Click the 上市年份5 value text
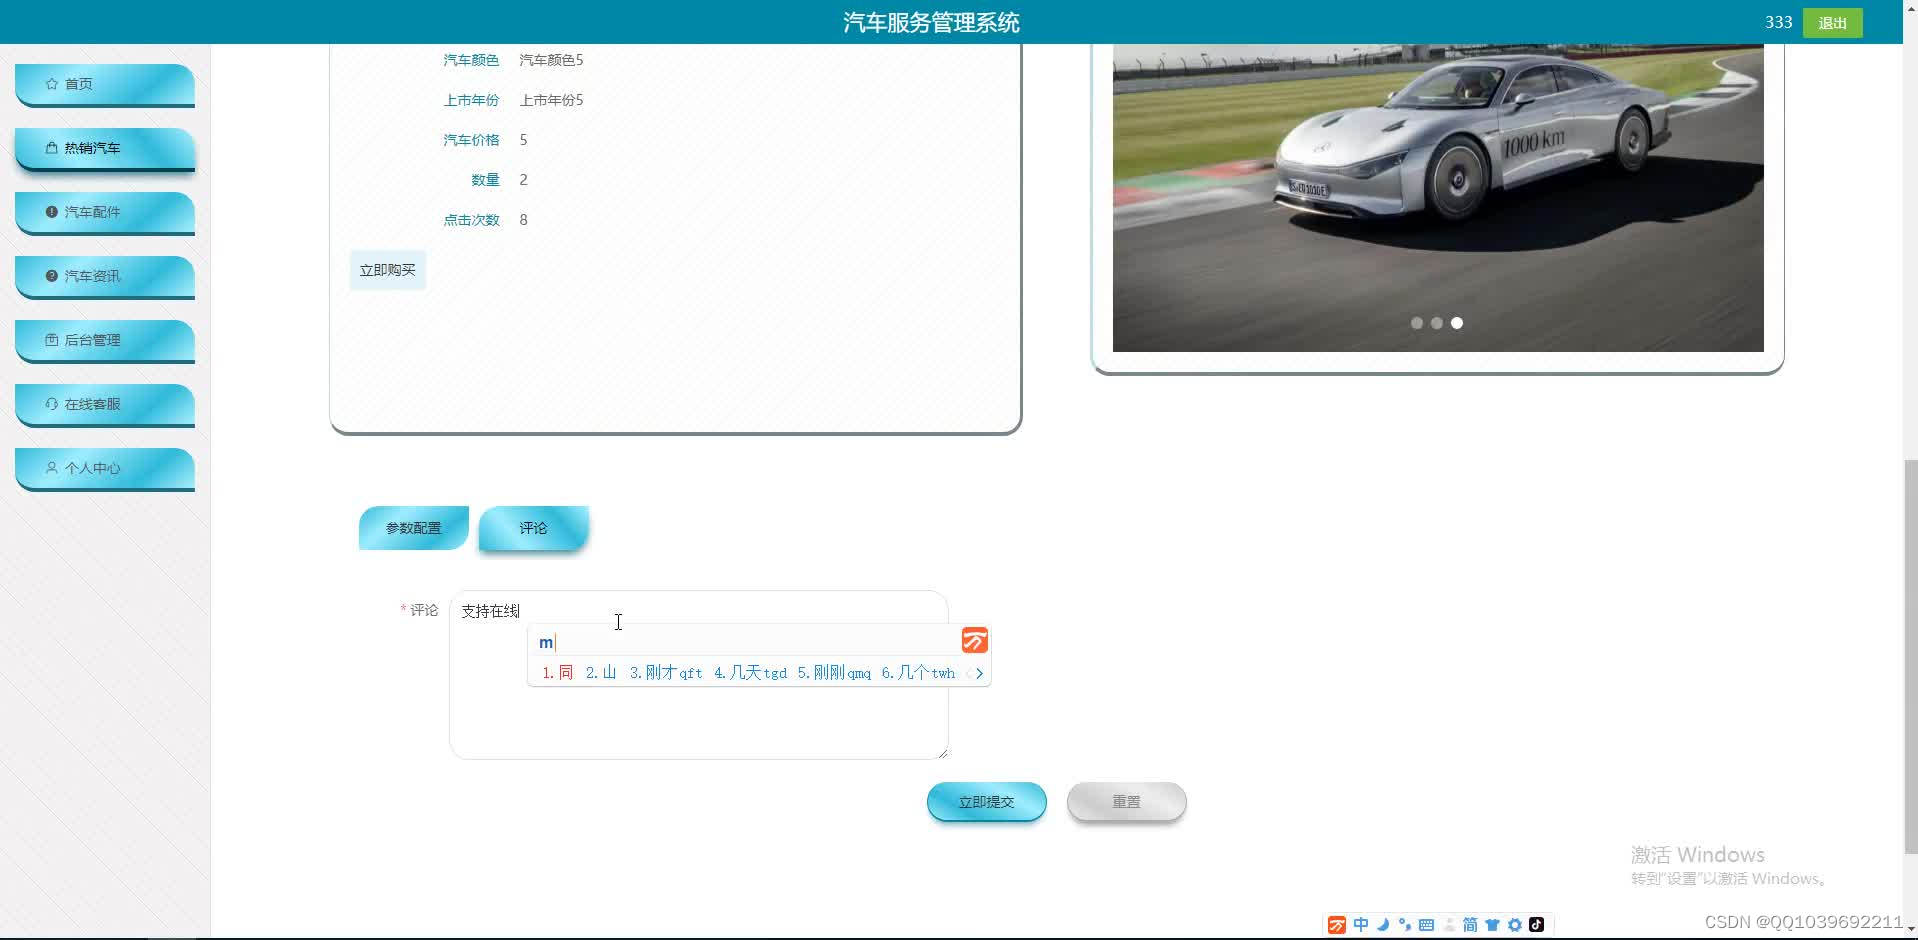 [551, 100]
